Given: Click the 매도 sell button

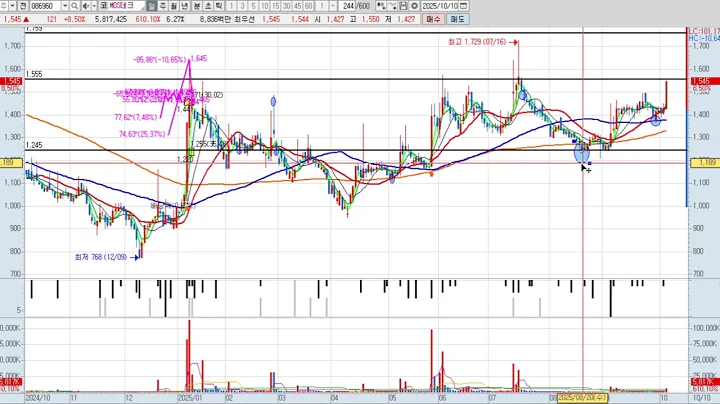Looking at the screenshot, I should point(457,19).
